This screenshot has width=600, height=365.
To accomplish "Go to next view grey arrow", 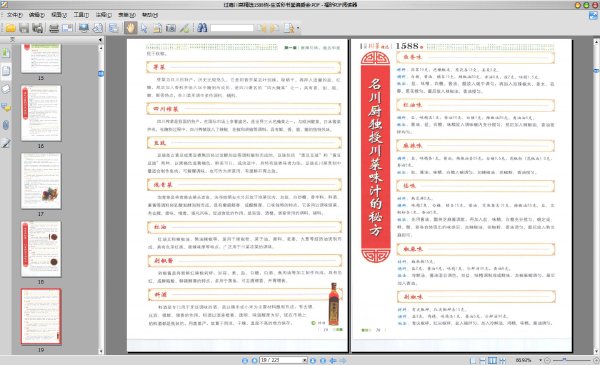I will [x=343, y=360].
